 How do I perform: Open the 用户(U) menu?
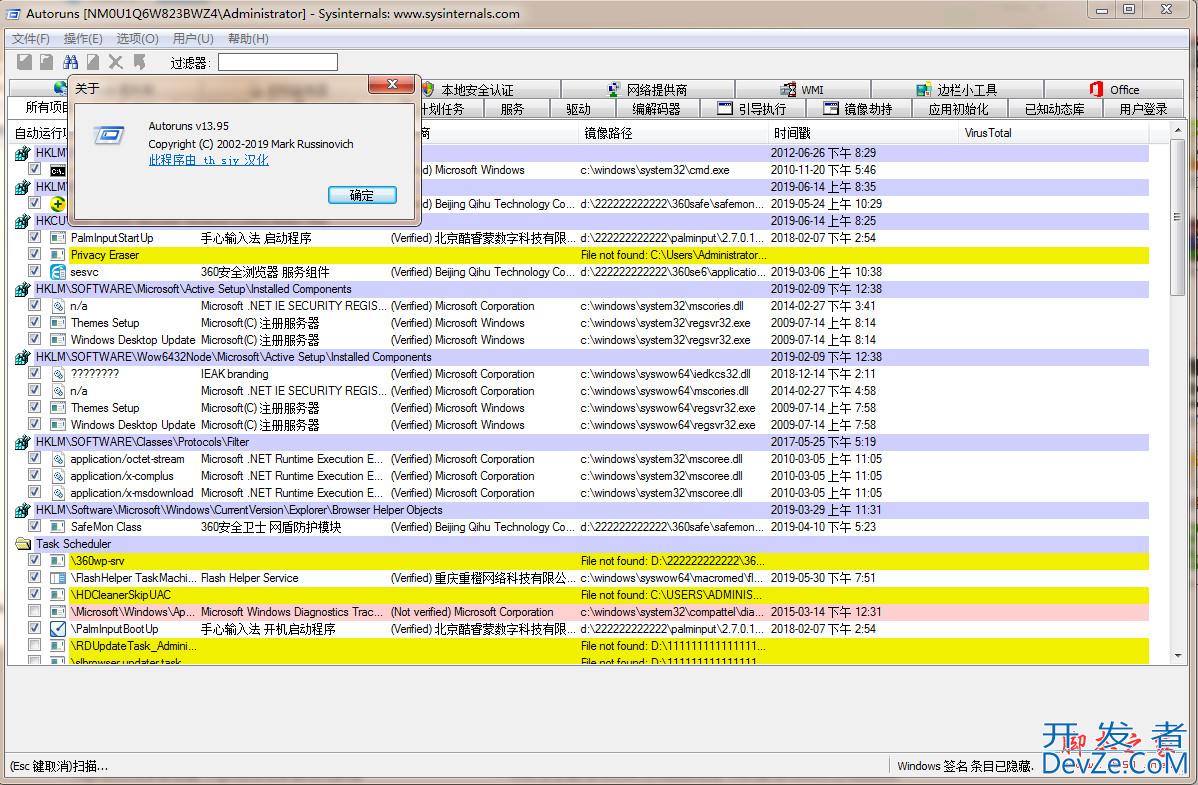(193, 39)
